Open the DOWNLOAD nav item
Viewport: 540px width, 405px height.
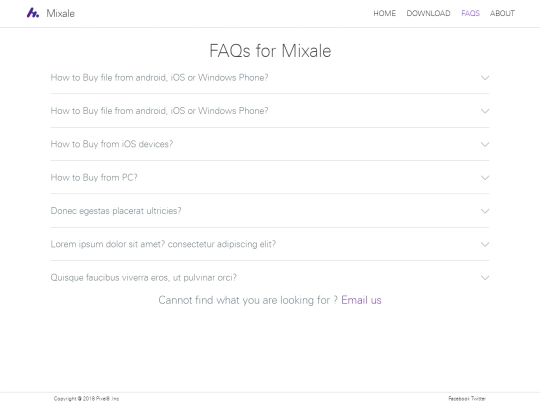[x=428, y=13]
